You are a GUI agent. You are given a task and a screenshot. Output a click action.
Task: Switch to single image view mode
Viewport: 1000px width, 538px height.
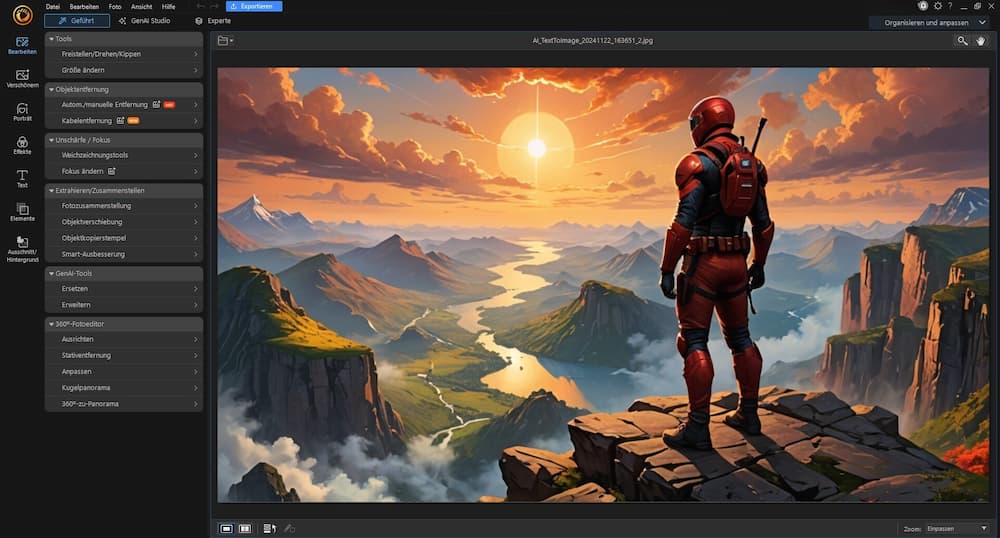tap(226, 528)
